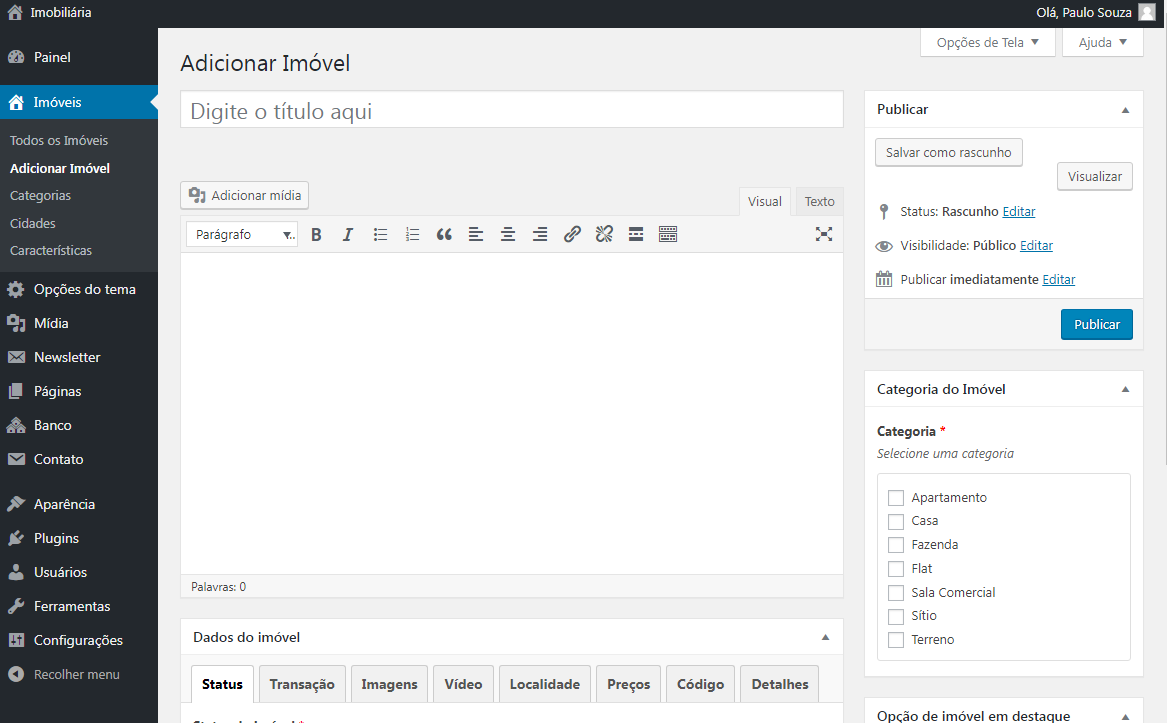1167x723 pixels.
Task: Insert a bulleted list
Action: click(x=380, y=235)
